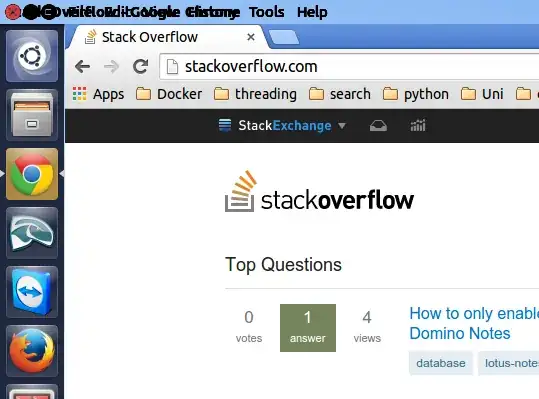
Task: Select the database tag
Action: point(441,363)
